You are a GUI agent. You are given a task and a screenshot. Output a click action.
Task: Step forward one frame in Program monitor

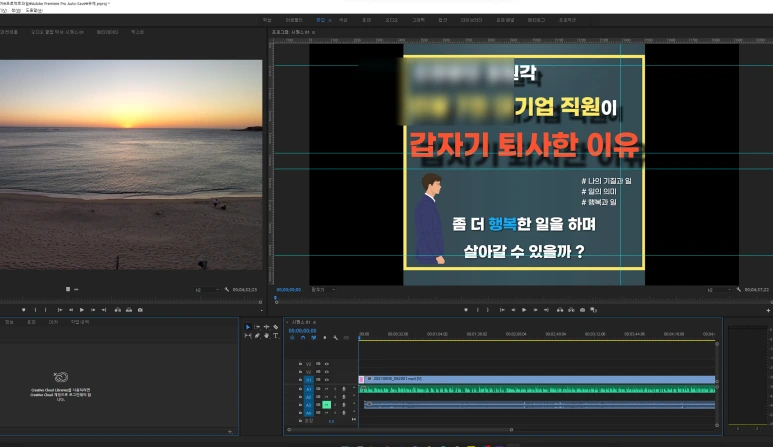coord(535,310)
